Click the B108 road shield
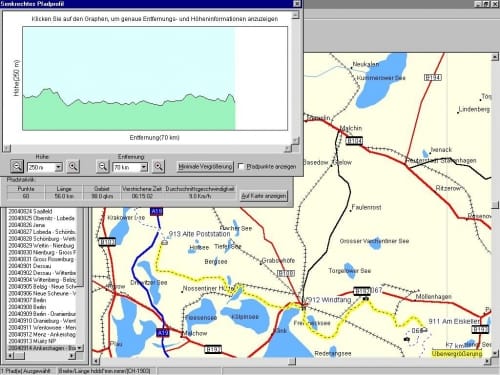The width and height of the screenshot is (500, 375). (286, 273)
